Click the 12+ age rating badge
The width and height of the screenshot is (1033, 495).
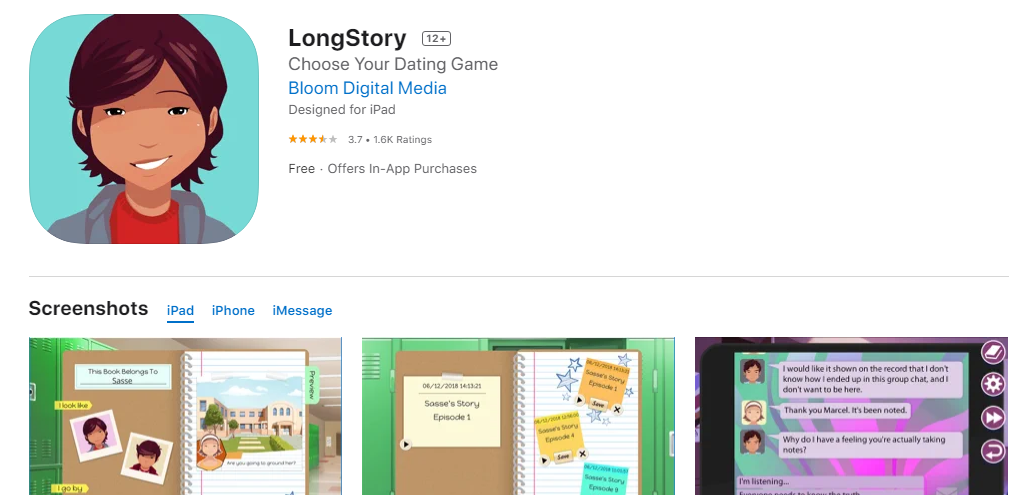[x=436, y=39]
